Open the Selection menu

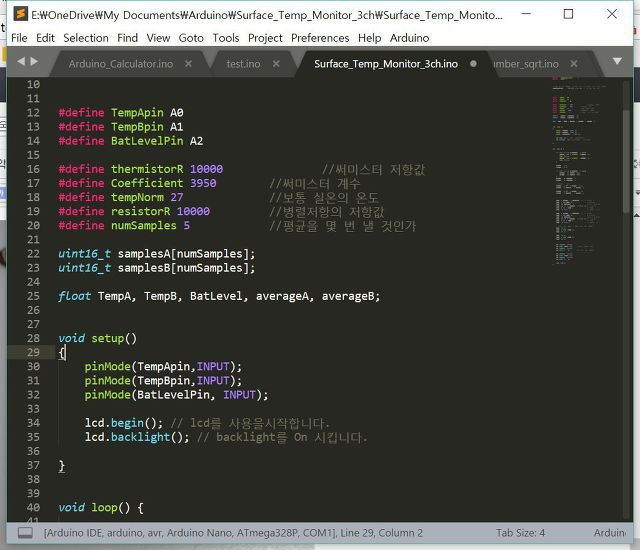pos(86,38)
